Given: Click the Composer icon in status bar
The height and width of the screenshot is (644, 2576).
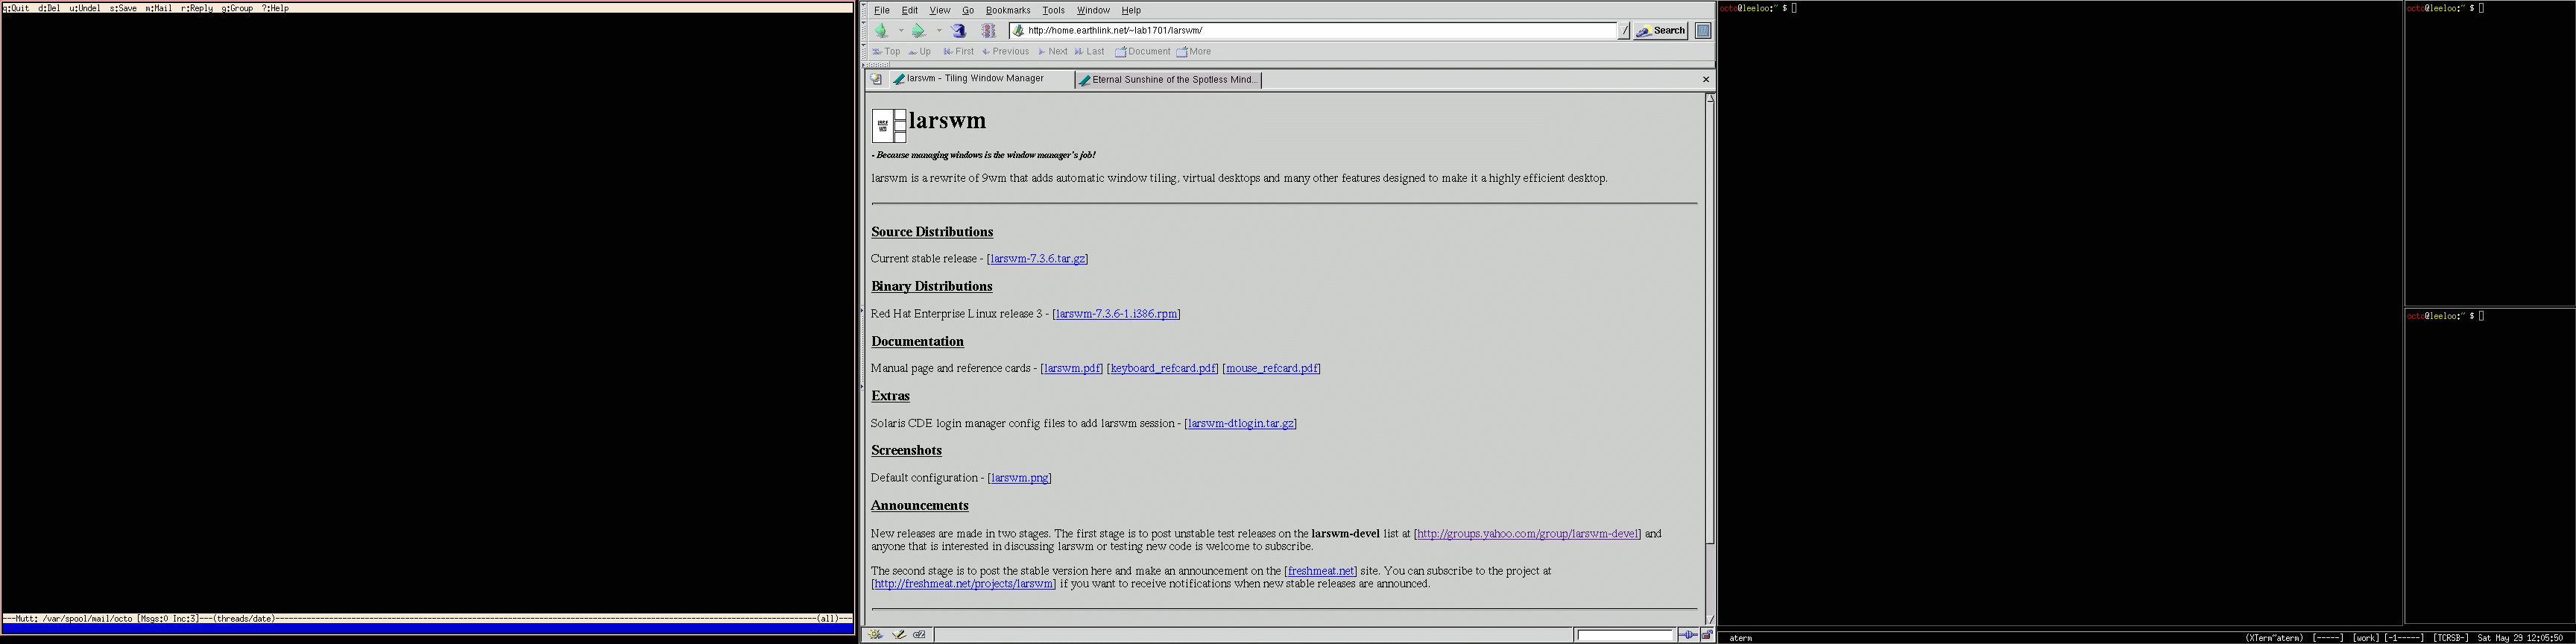Looking at the screenshot, I should pos(898,635).
